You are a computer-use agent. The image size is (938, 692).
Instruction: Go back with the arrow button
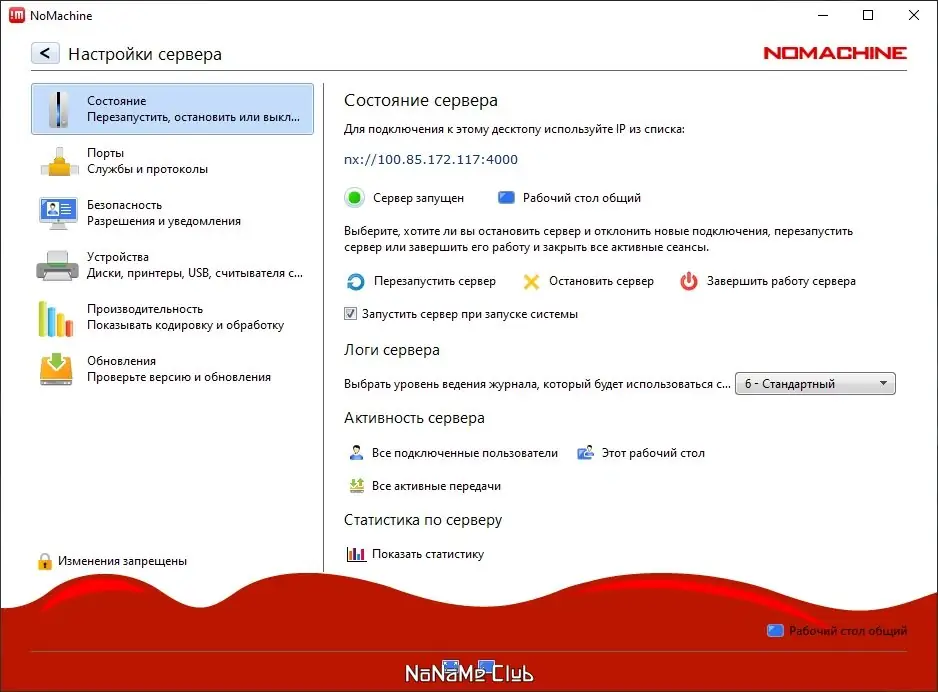[45, 53]
